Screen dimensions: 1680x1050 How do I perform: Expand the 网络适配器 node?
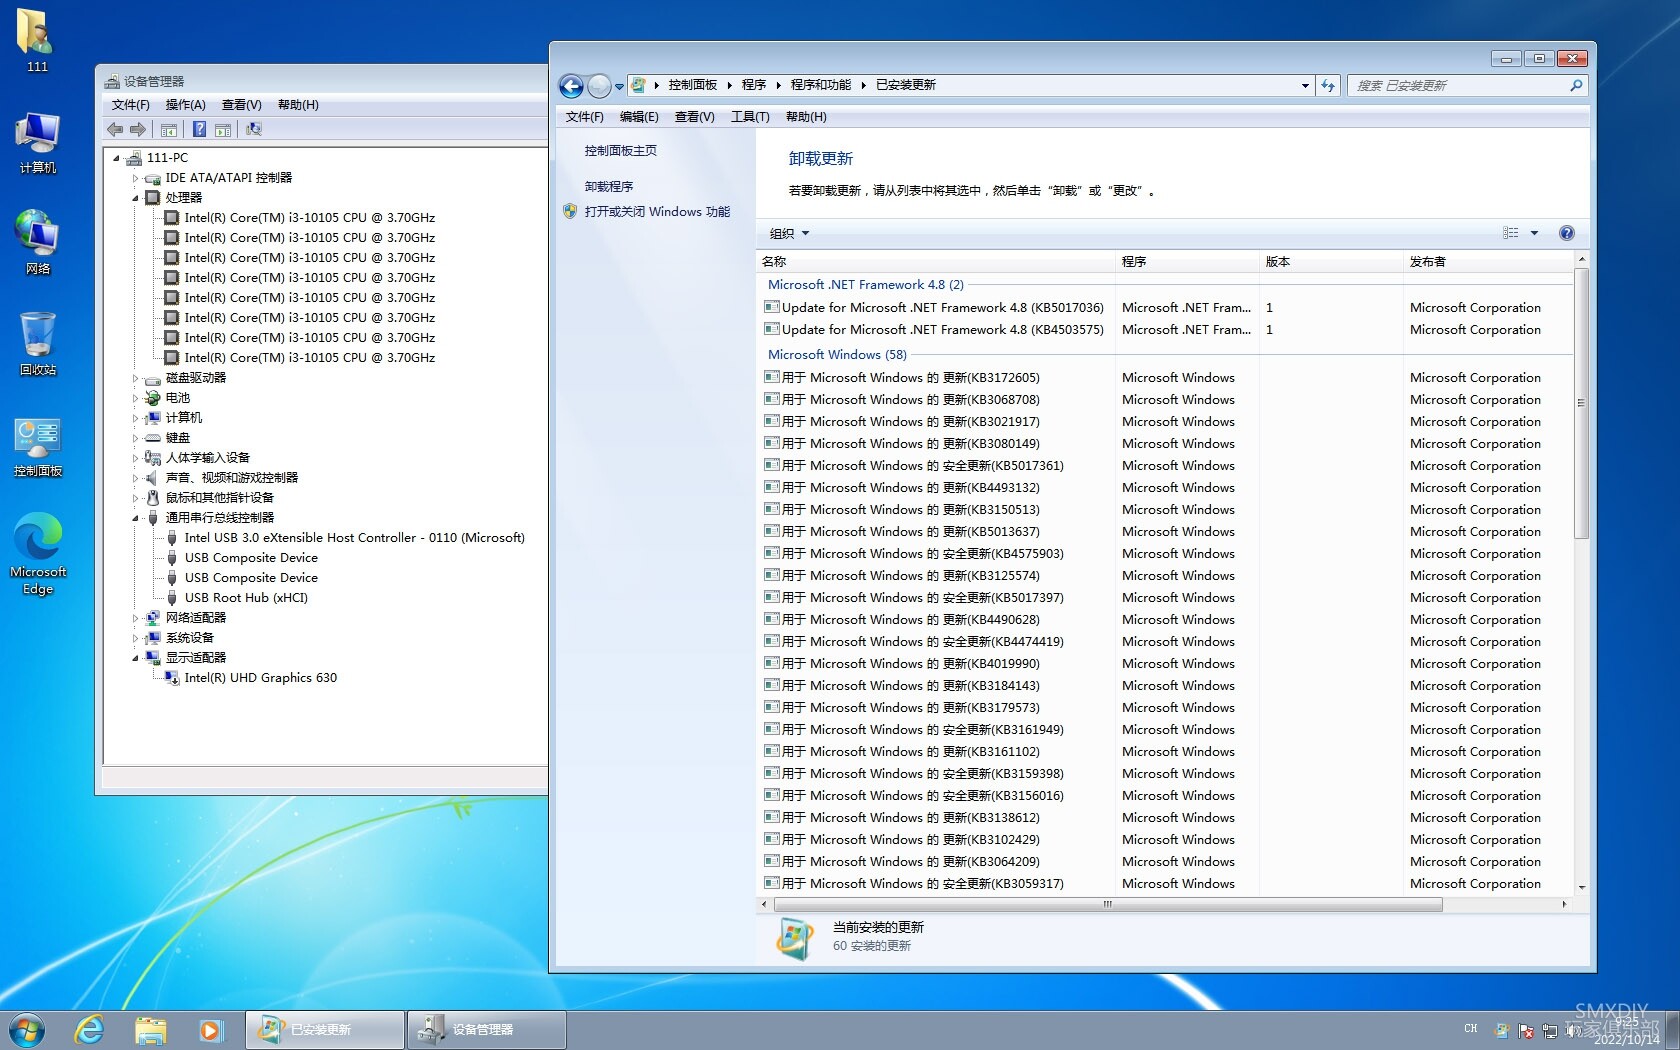pyautogui.click(x=135, y=618)
